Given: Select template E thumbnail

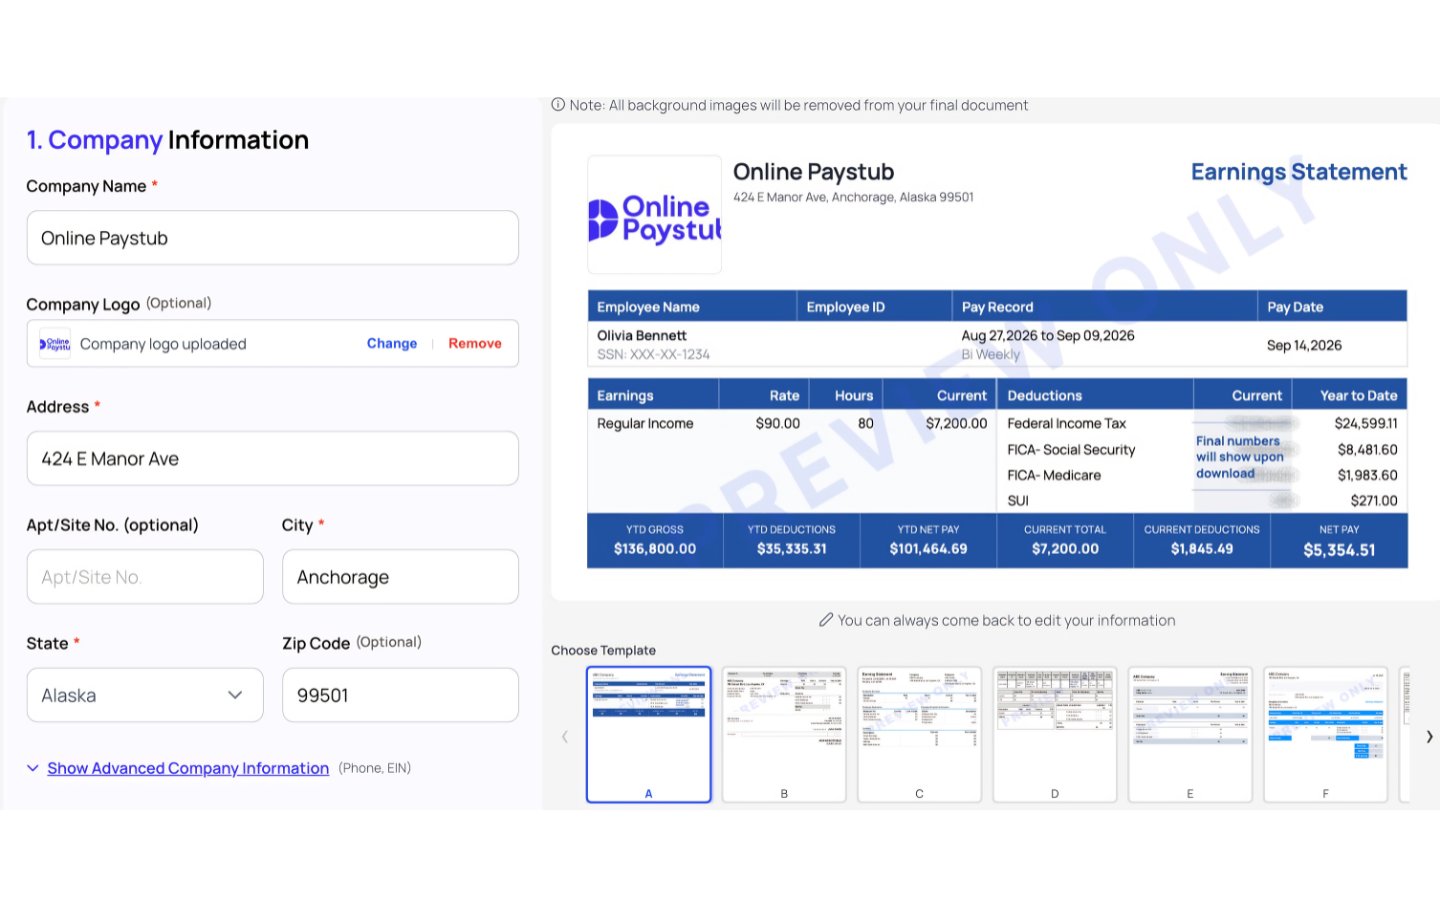Looking at the screenshot, I should tap(1190, 734).
